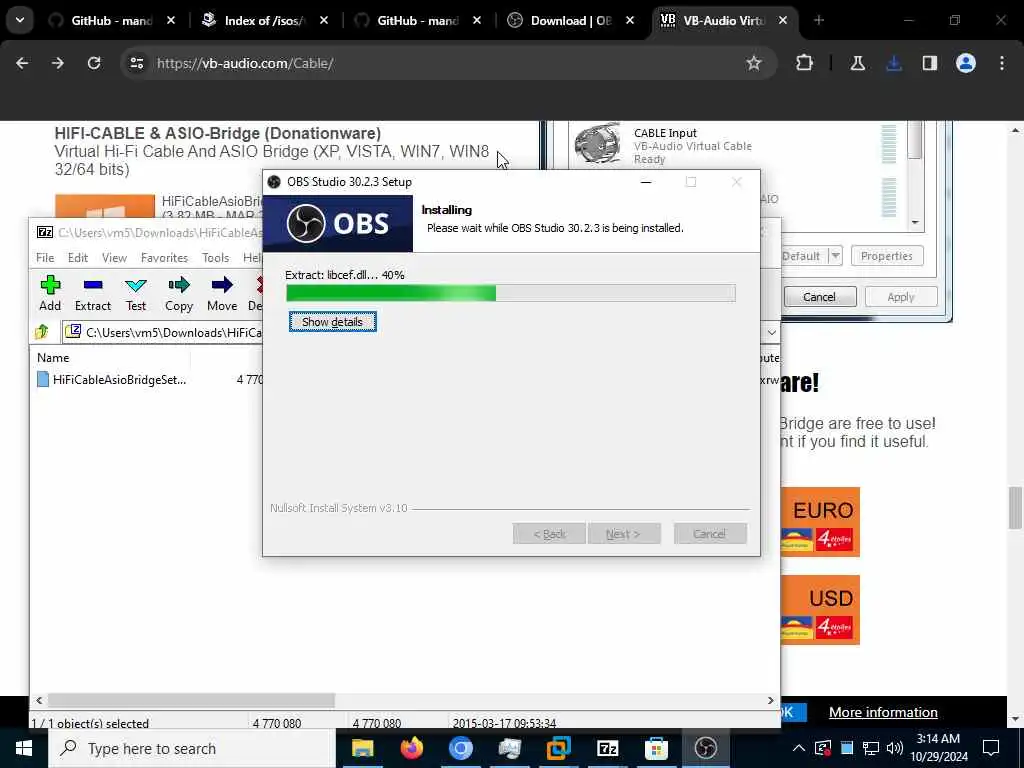Open the browser extensions puzzle icon
Image resolution: width=1024 pixels, height=768 pixels.
tap(805, 63)
